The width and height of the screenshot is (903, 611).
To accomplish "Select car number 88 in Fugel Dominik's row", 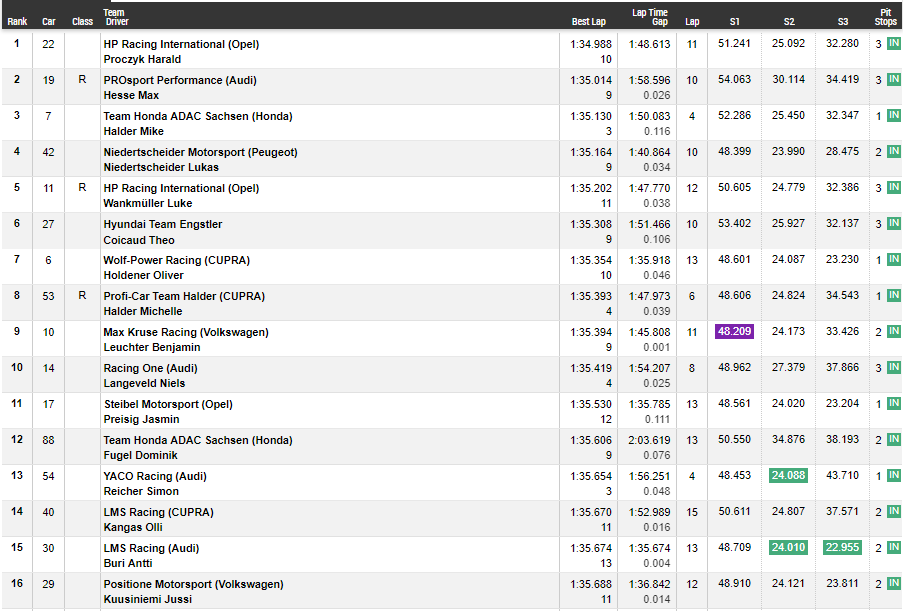I will (48, 440).
